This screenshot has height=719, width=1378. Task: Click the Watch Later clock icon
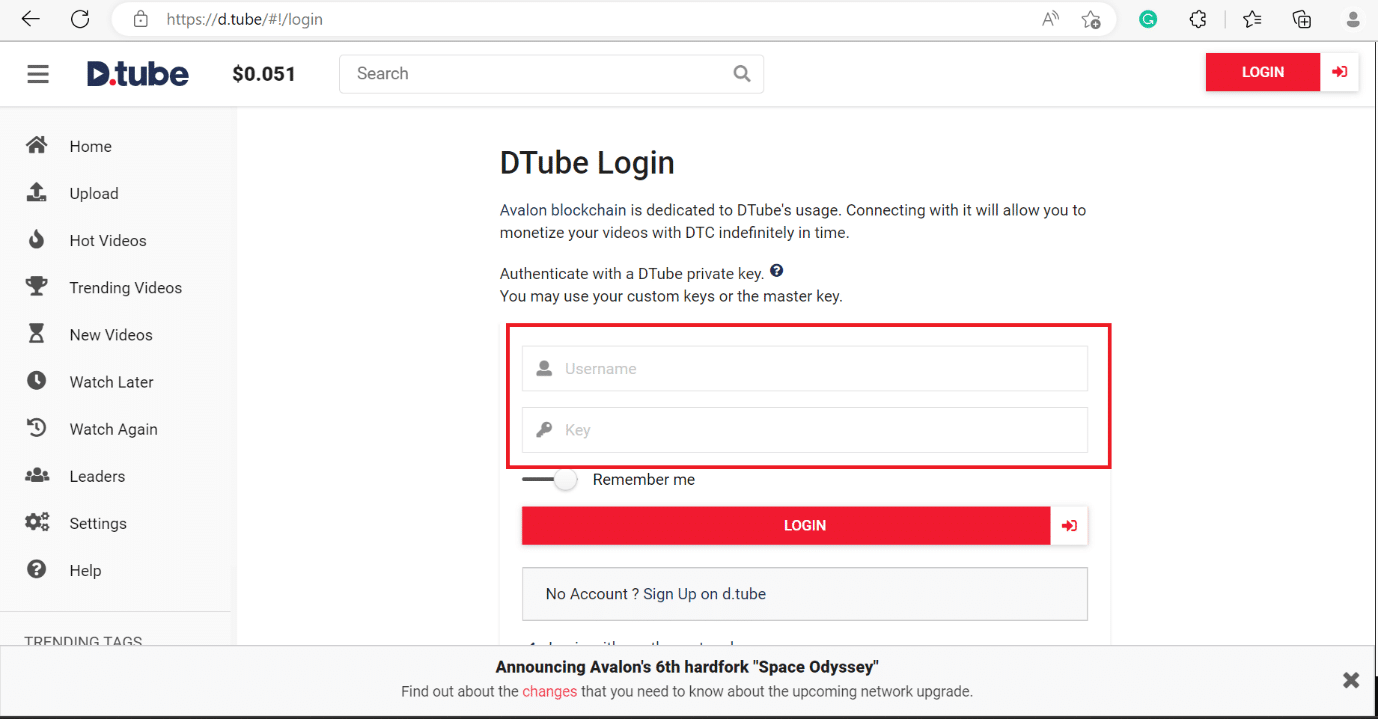(37, 381)
